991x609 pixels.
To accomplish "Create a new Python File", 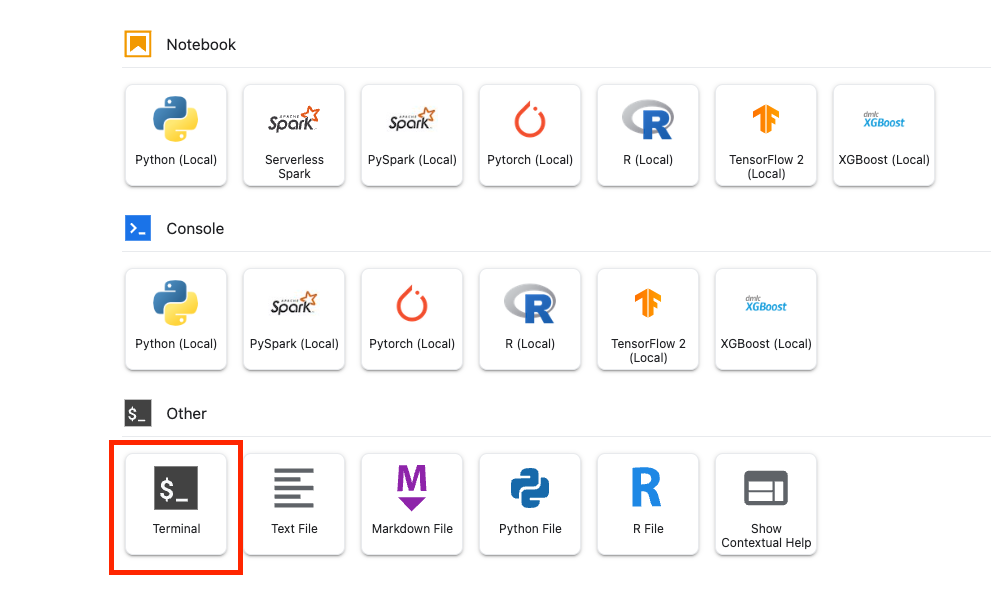I will click(530, 504).
